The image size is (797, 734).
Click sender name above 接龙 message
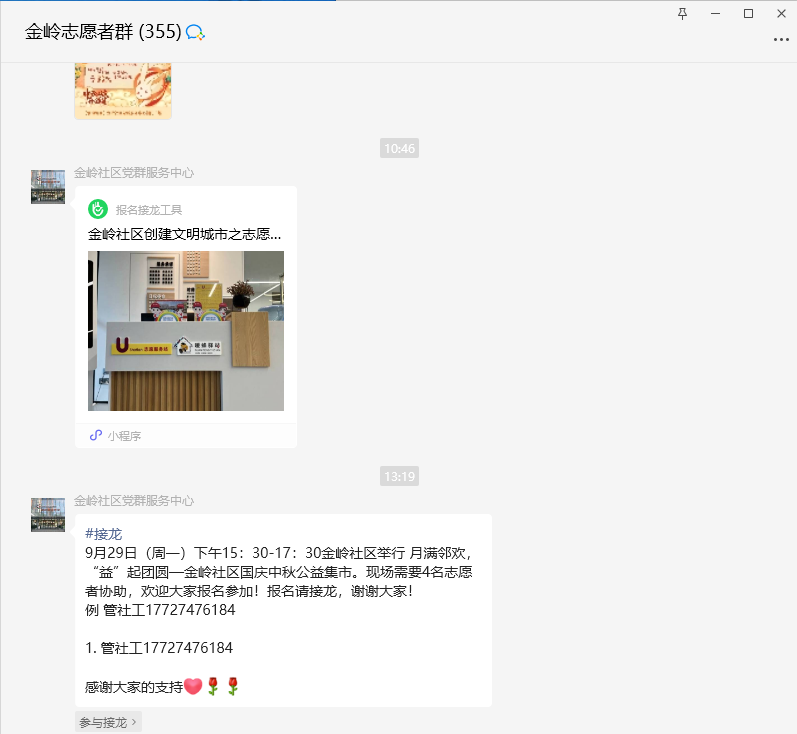click(134, 501)
